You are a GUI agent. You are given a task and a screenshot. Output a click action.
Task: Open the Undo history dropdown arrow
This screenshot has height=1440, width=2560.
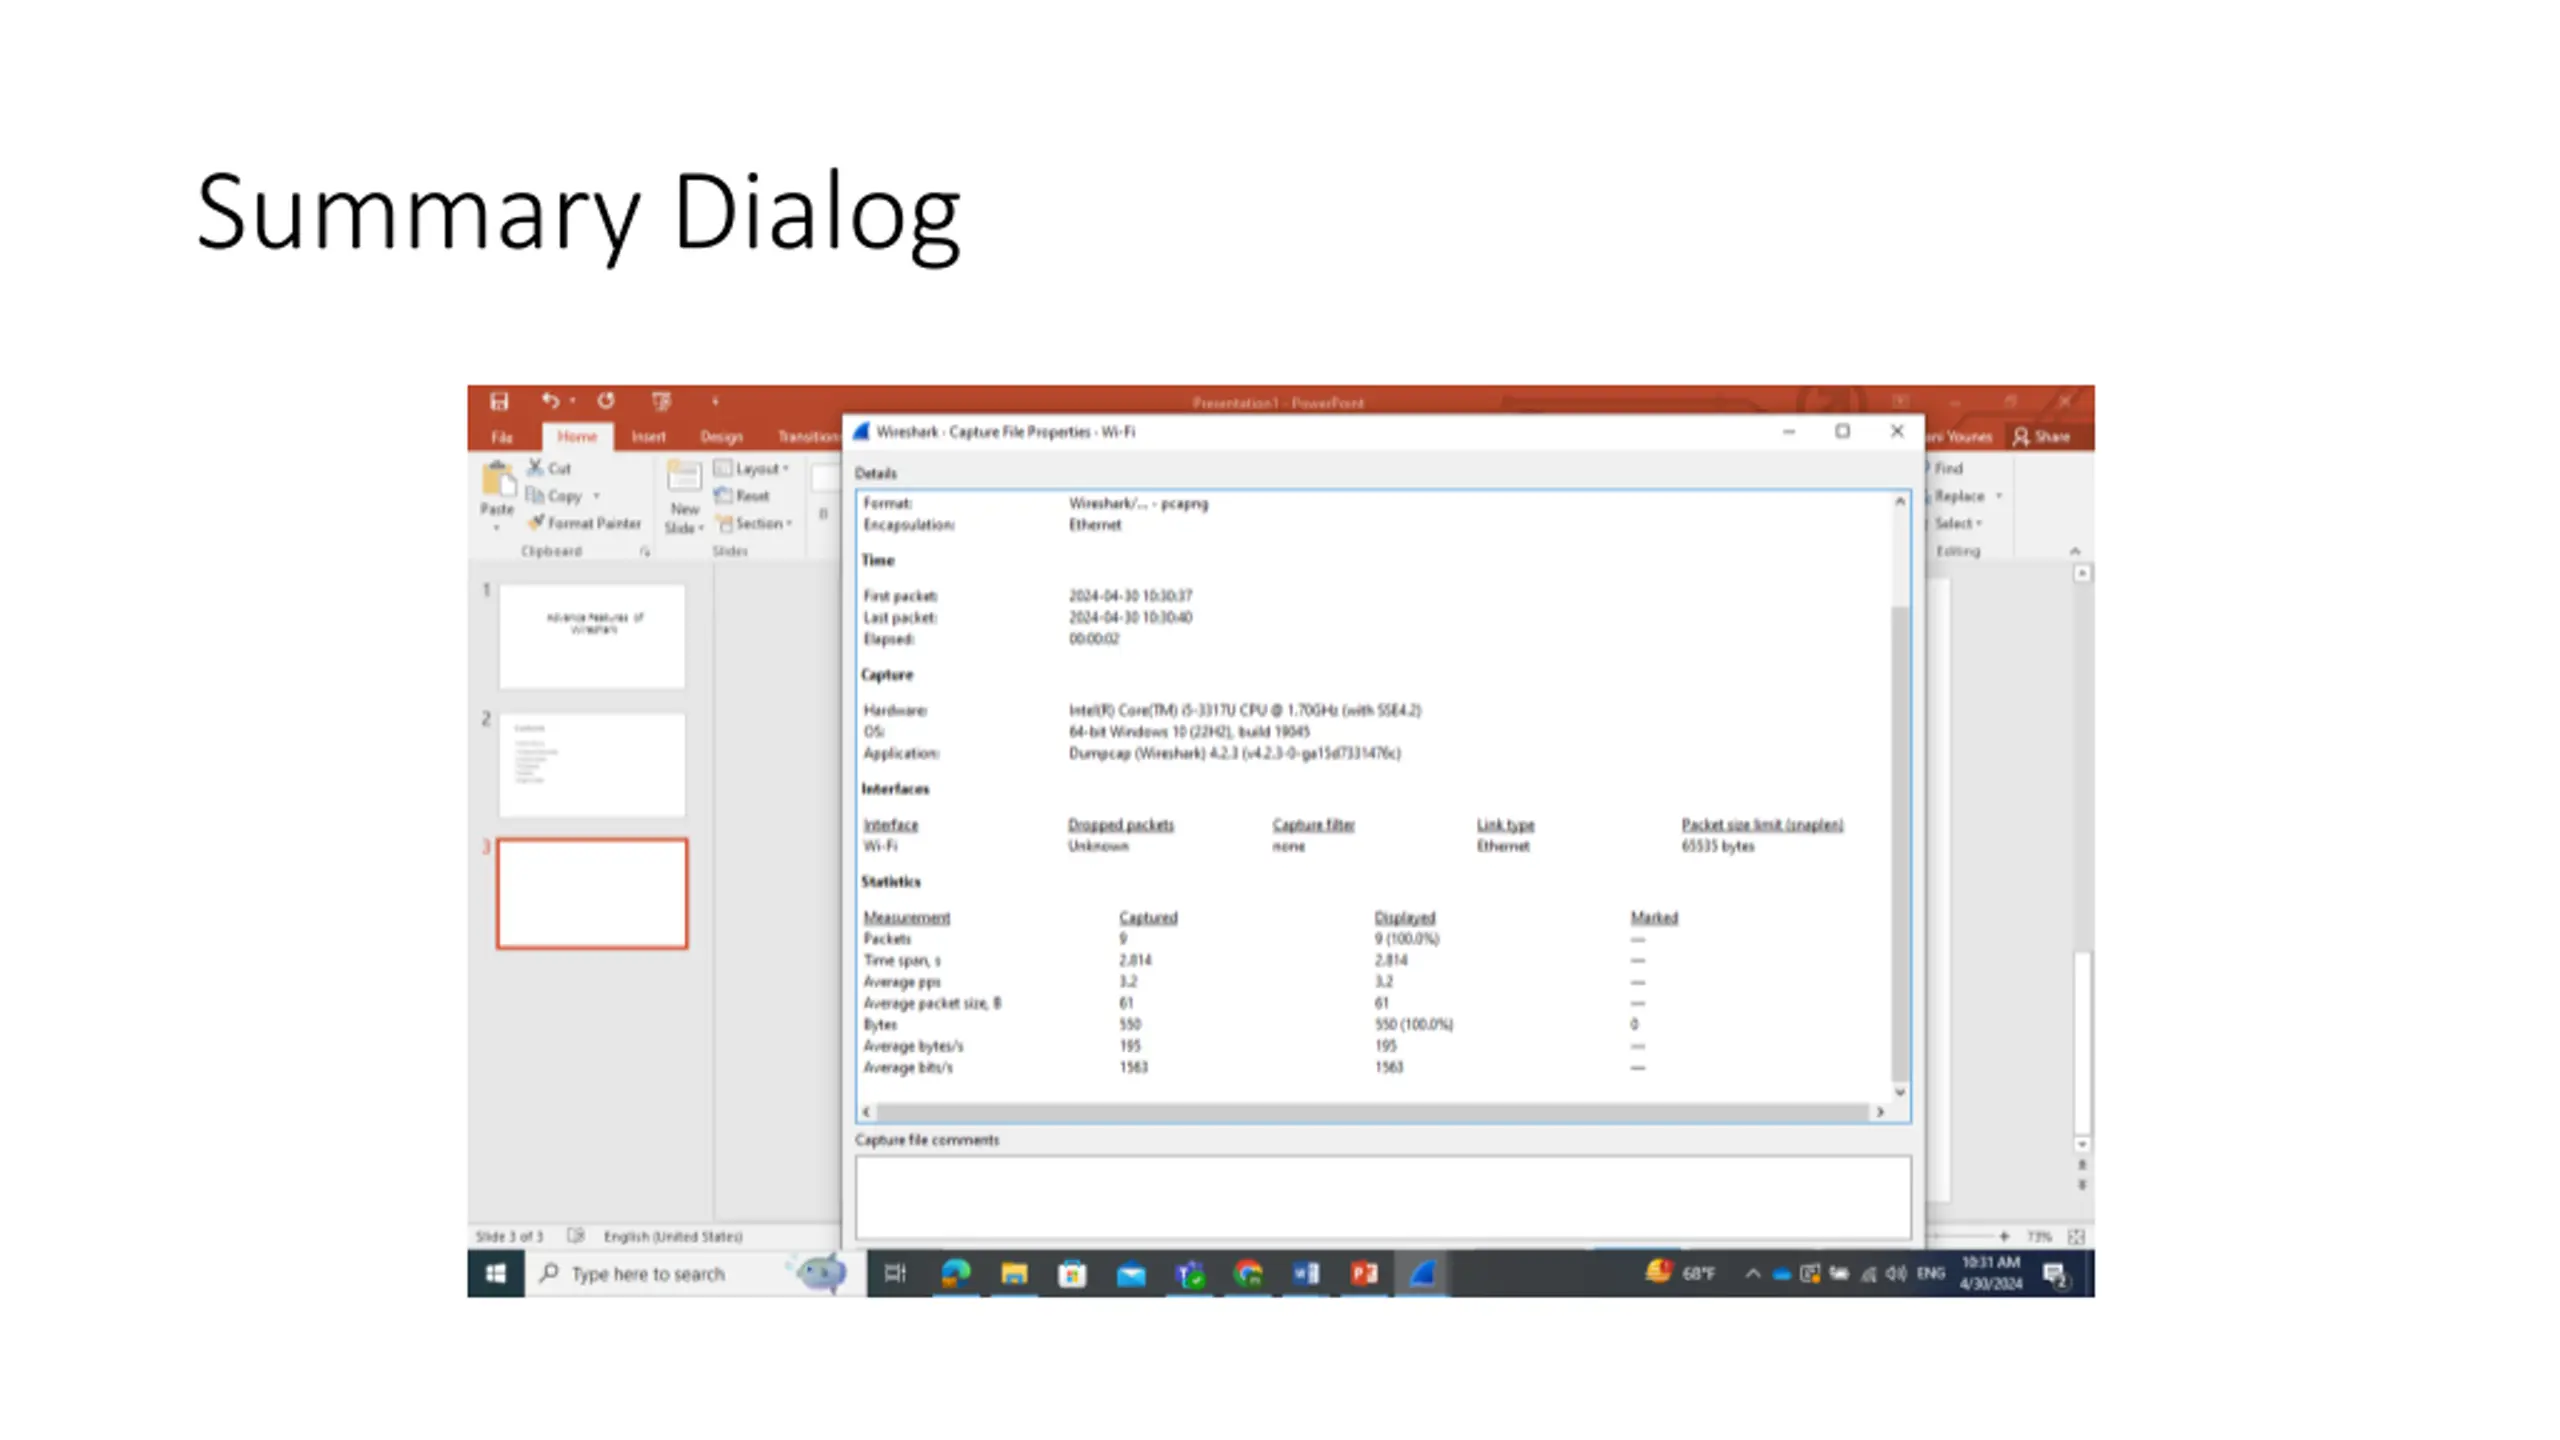pyautogui.click(x=573, y=402)
